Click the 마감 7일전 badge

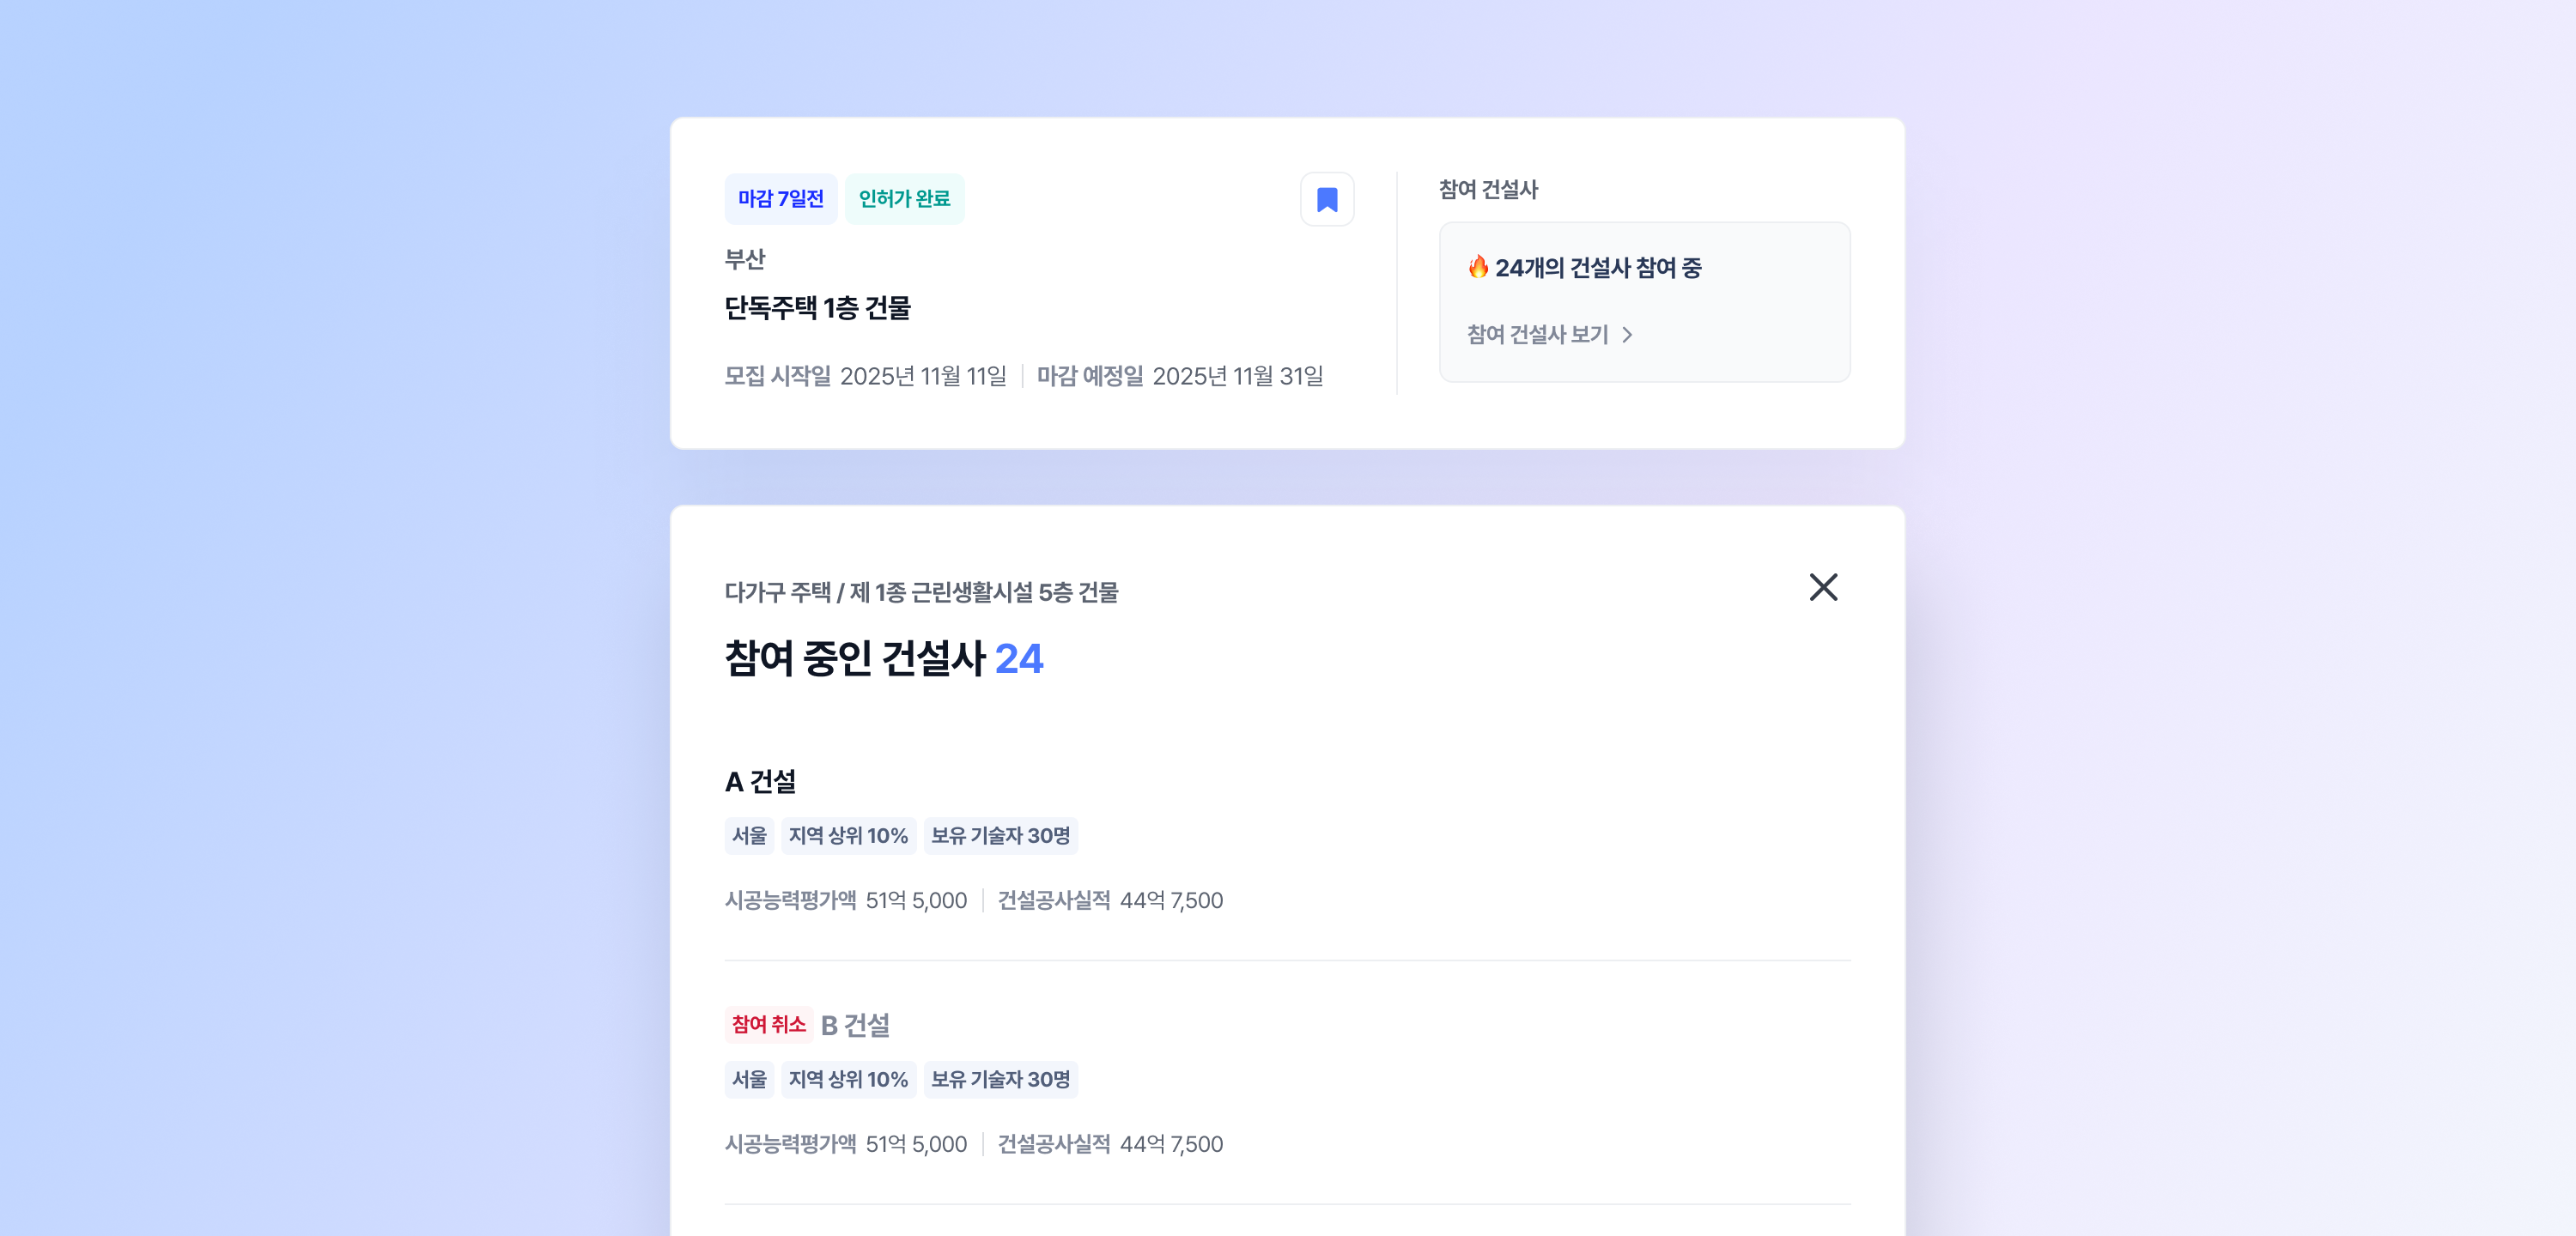(780, 199)
